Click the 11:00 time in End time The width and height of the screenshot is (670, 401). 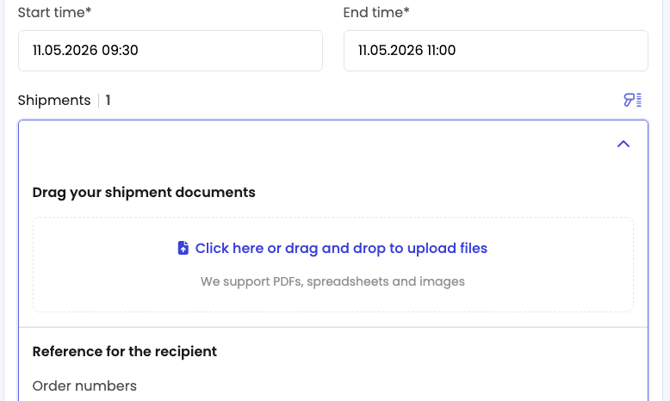point(441,50)
